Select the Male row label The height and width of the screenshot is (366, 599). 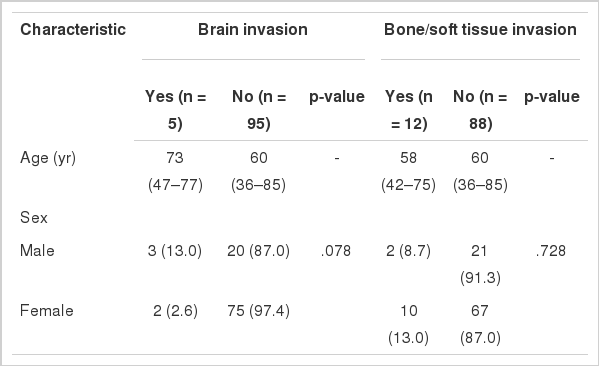[x=37, y=251]
